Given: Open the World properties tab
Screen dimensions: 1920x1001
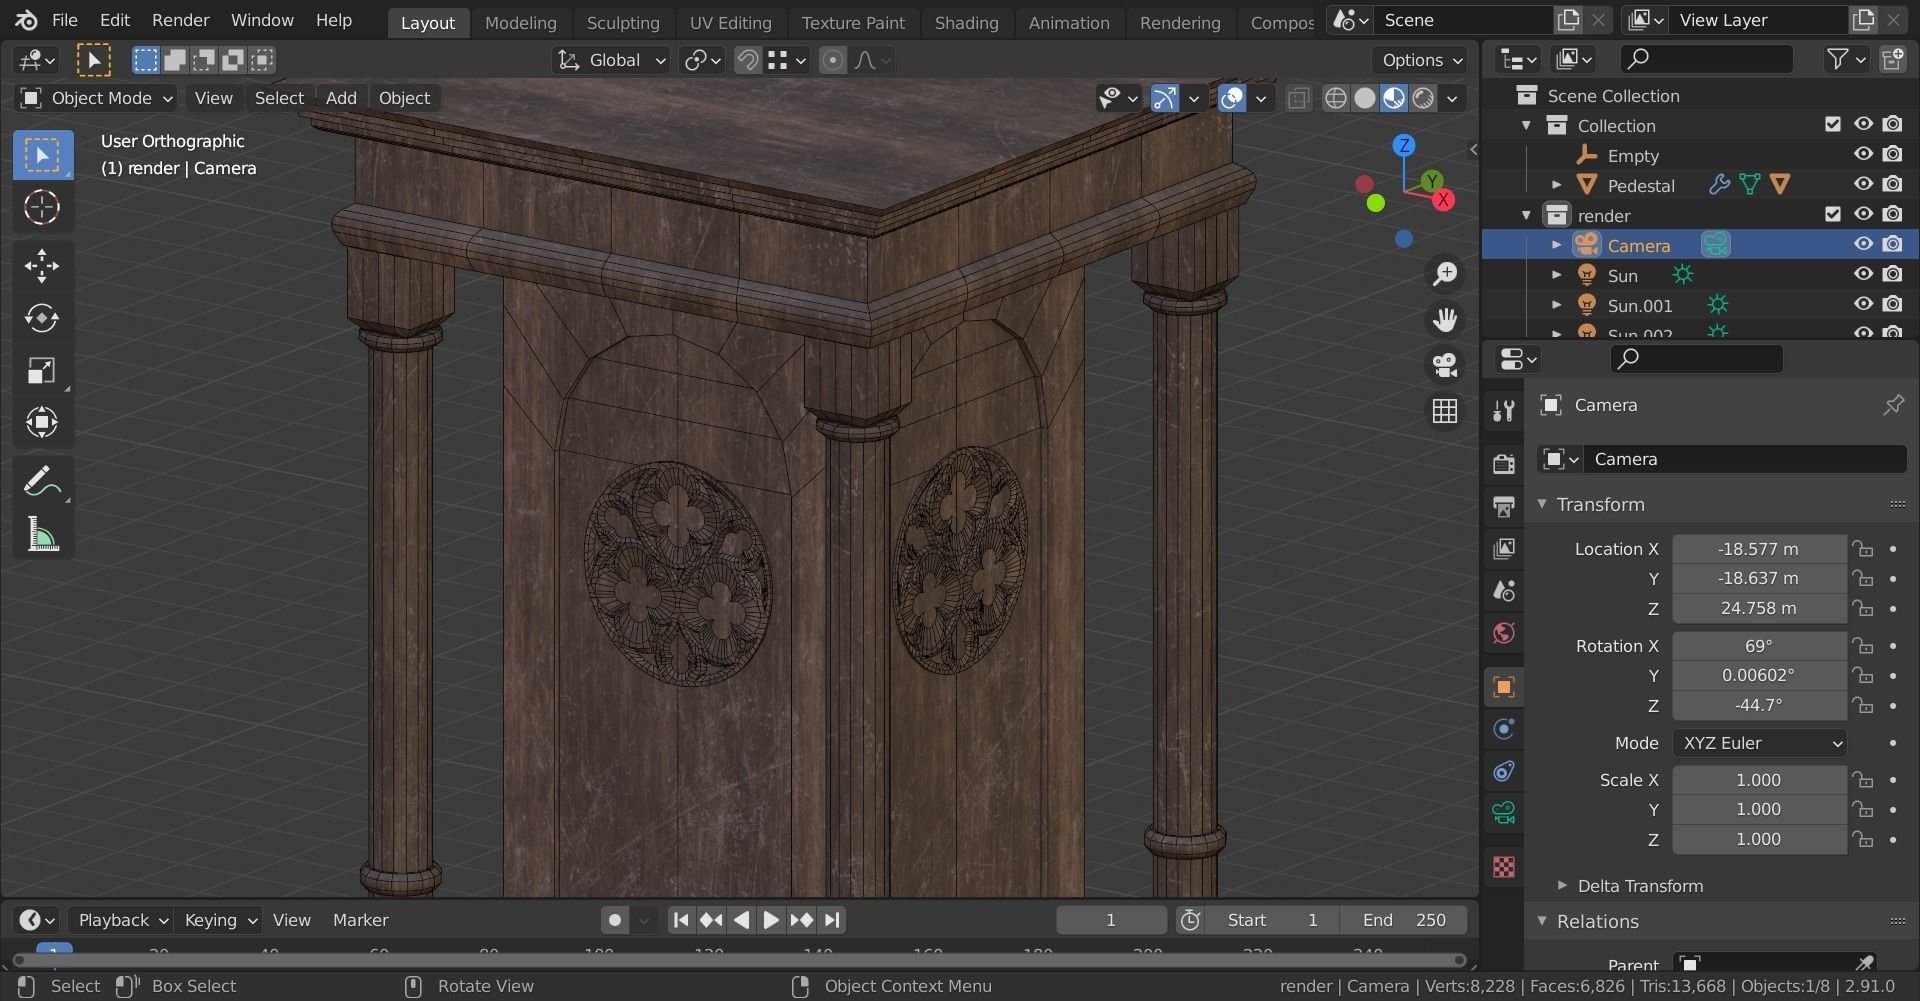Looking at the screenshot, I should (x=1504, y=633).
